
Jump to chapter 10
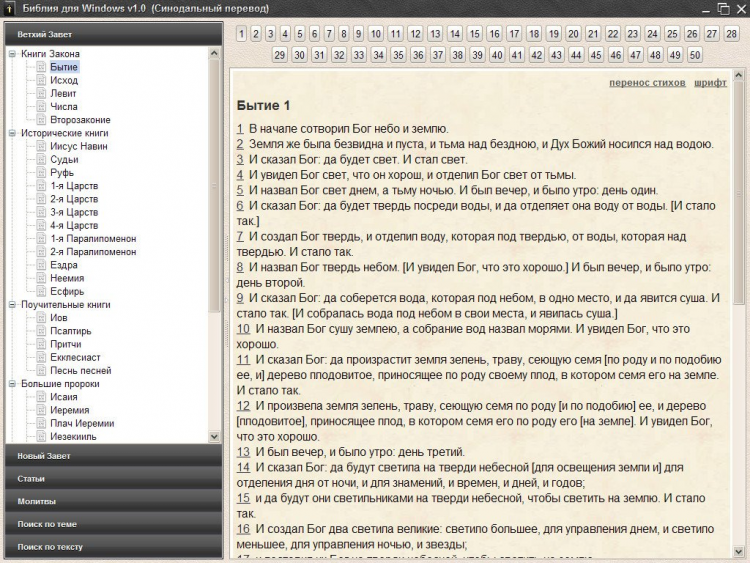(x=375, y=33)
